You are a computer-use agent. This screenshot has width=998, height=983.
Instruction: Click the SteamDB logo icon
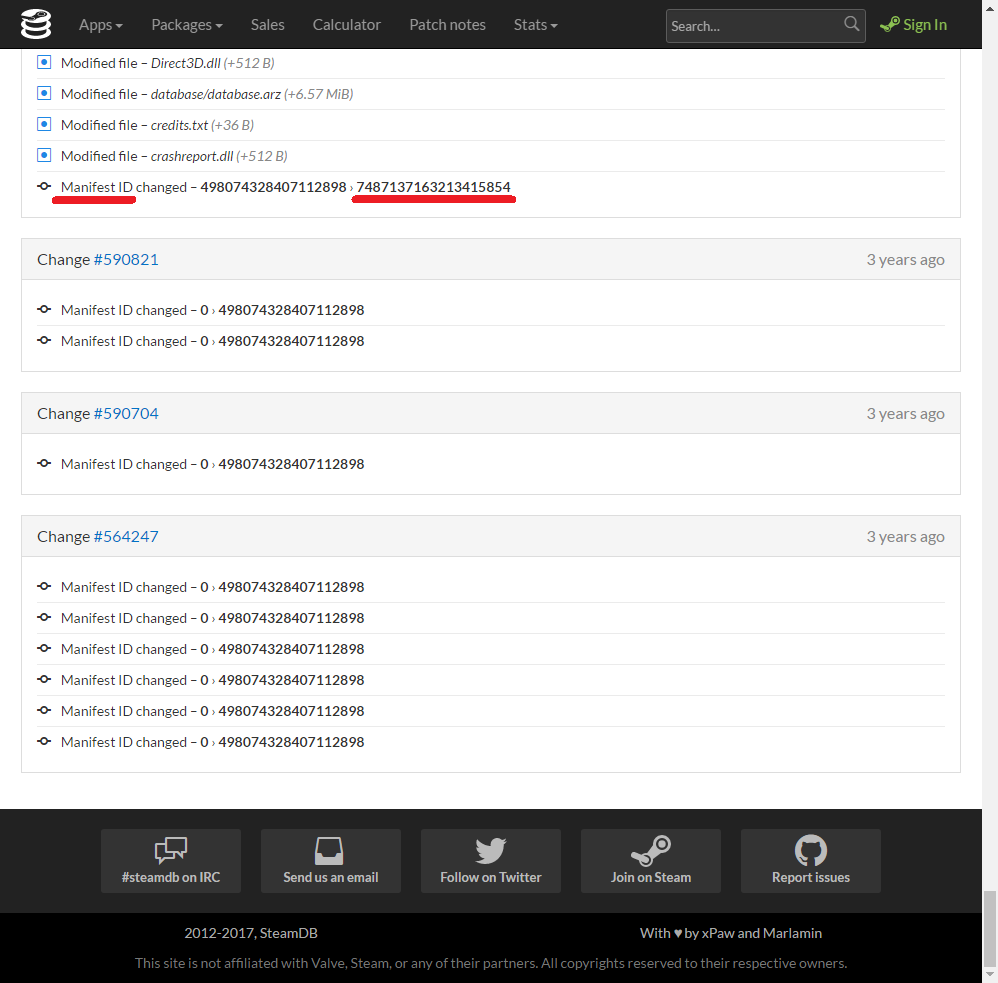[35, 24]
